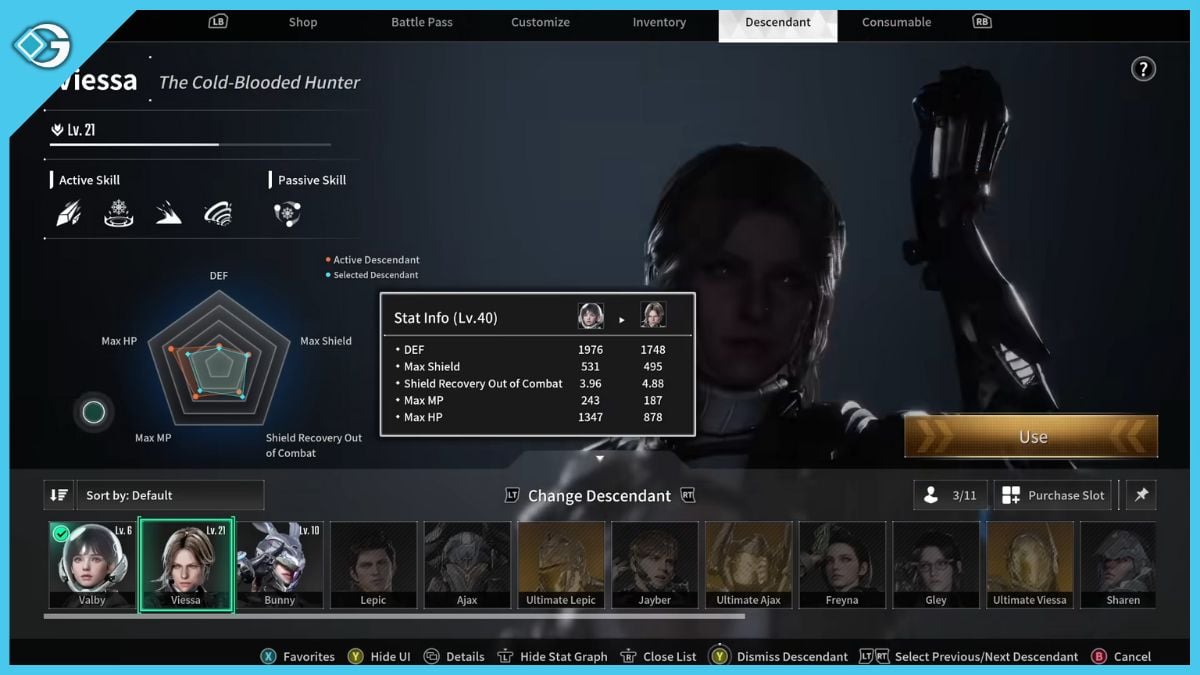Open the Shop tab
Image resolution: width=1200 pixels, height=675 pixels.
(303, 22)
